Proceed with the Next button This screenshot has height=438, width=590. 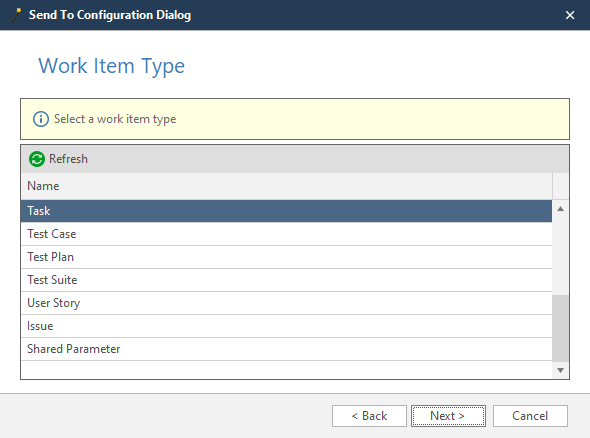[x=448, y=416]
